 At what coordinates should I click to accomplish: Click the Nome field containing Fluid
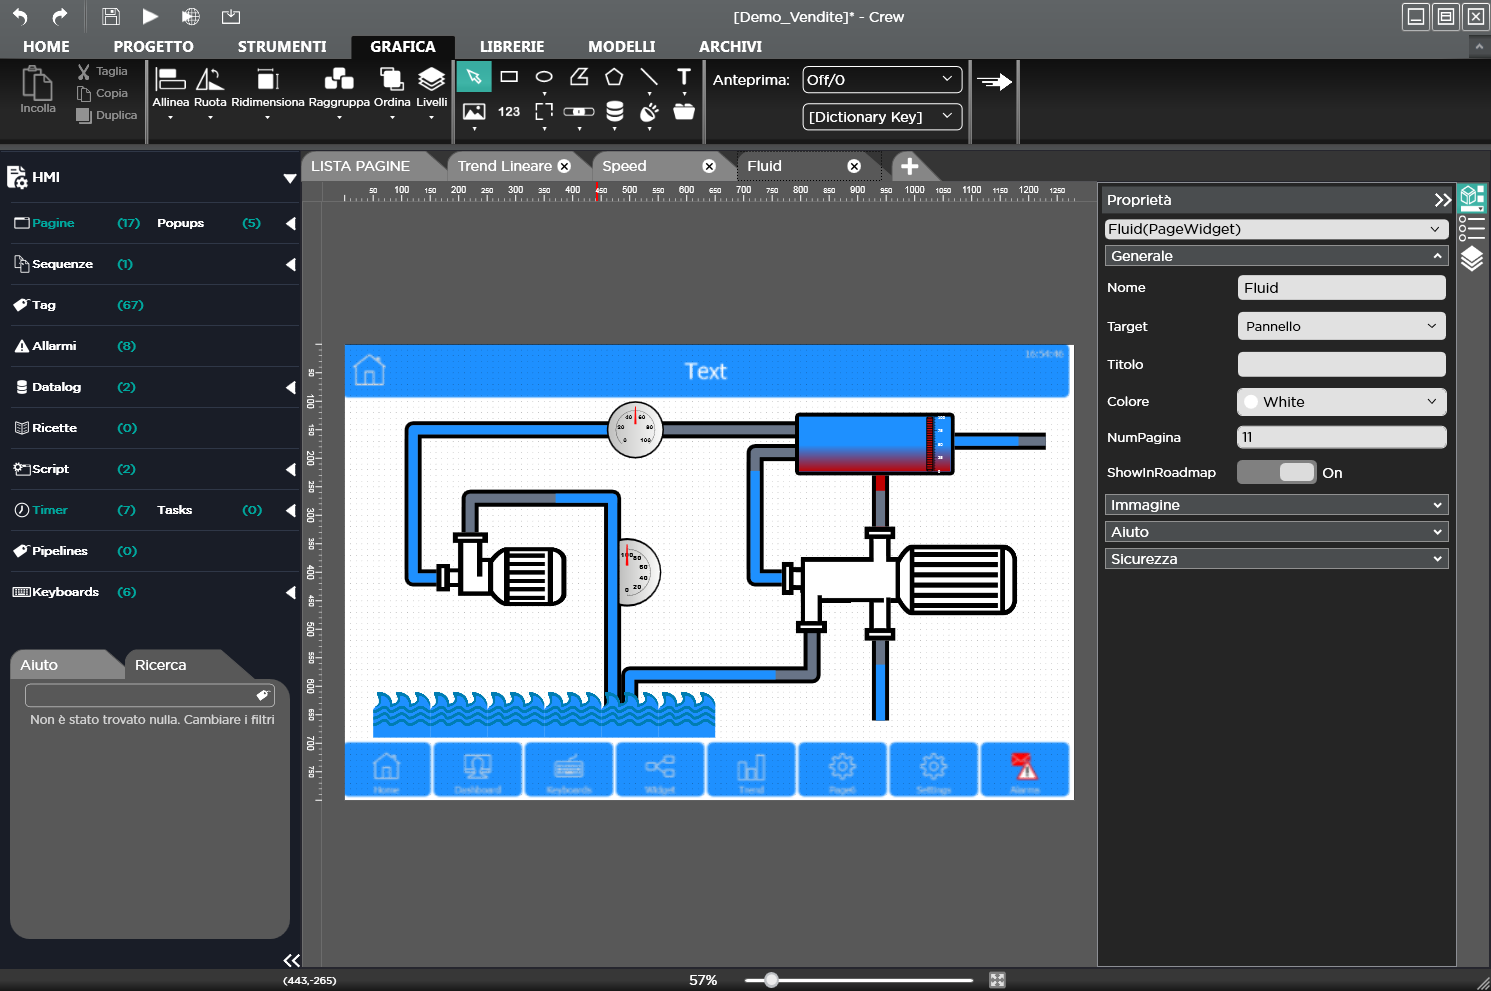1342,288
